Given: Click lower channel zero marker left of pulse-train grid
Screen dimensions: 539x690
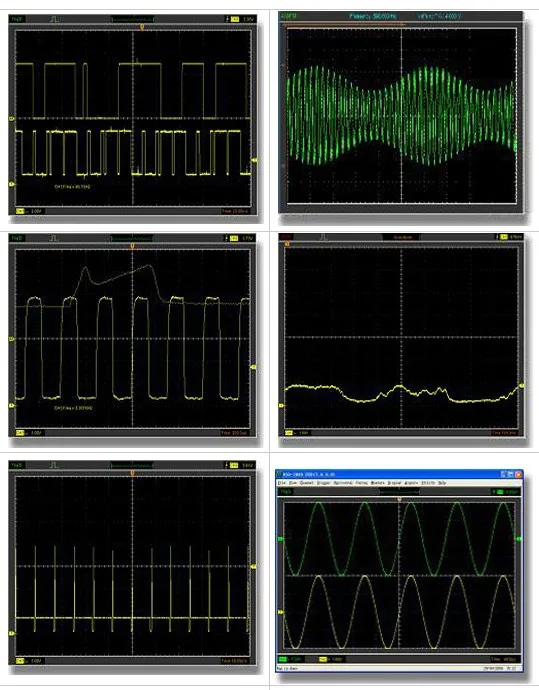Looking at the screenshot, I should click(12, 184).
